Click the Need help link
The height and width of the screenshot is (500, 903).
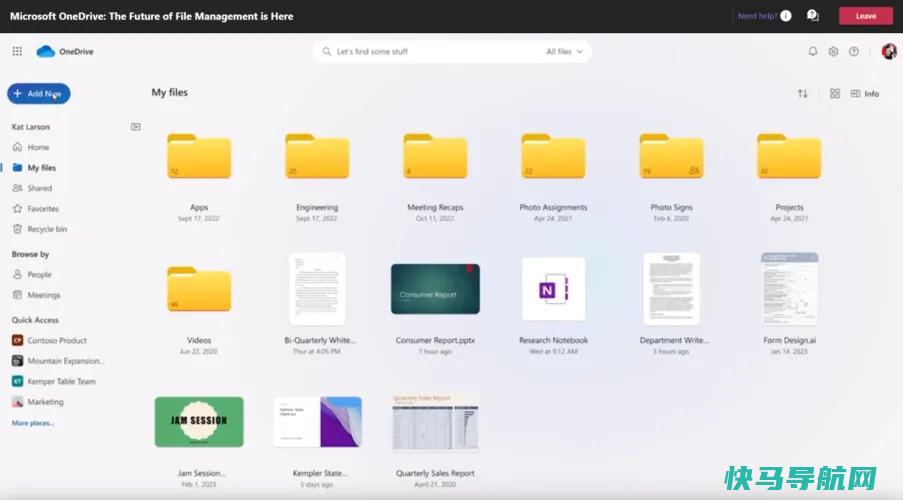757,16
